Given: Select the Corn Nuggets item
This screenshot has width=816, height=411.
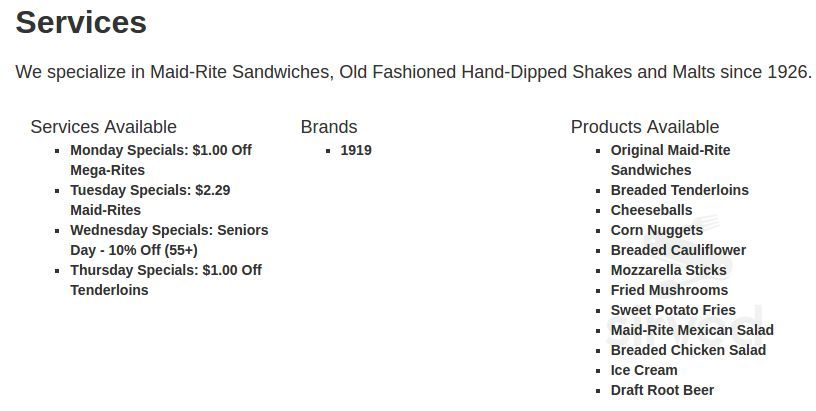Looking at the screenshot, I should tap(657, 230).
